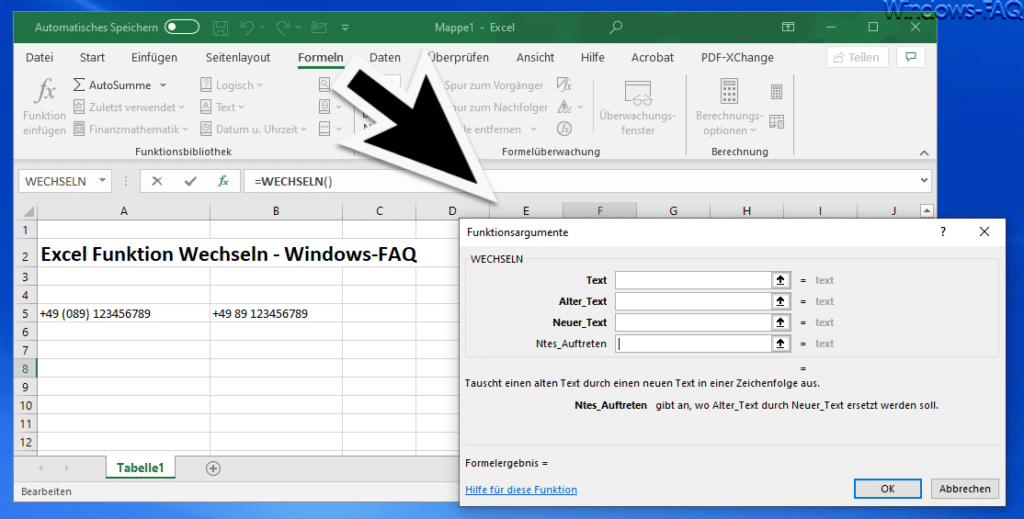Click the more functions book icon
Screen dimensions: 1024x519
click(x=325, y=129)
